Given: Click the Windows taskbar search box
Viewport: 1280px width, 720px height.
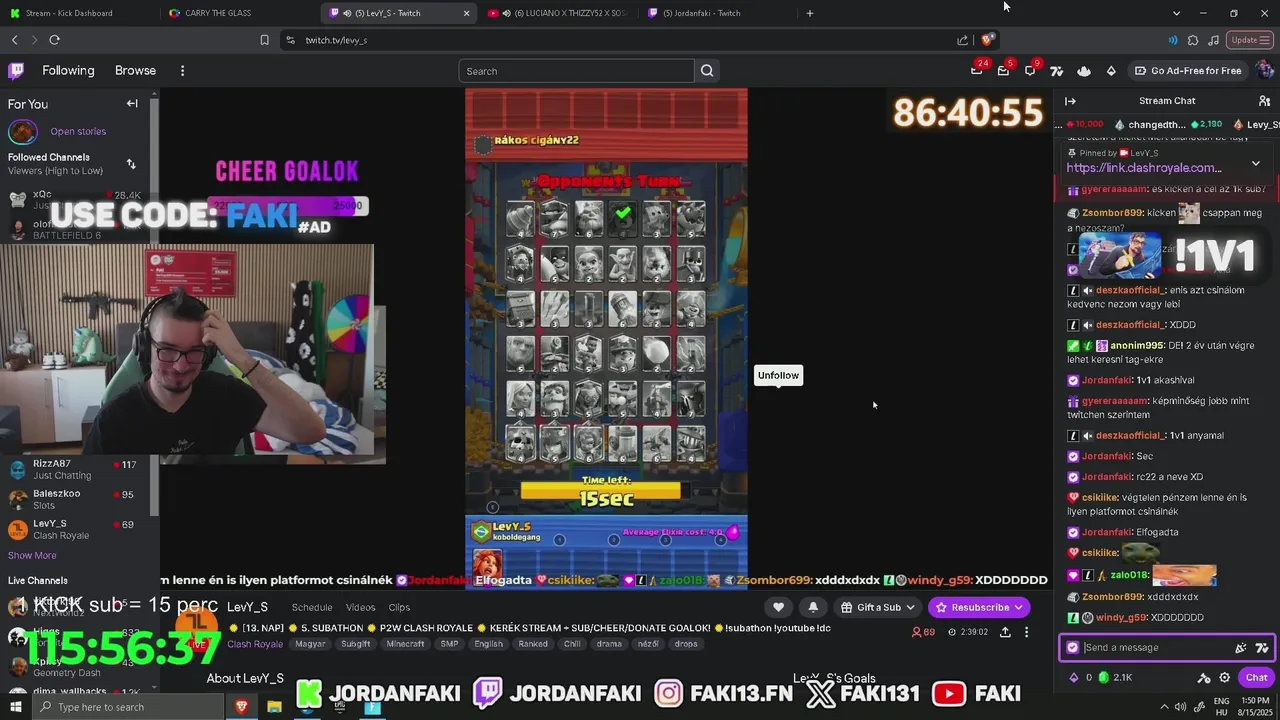Looking at the screenshot, I should (x=127, y=707).
